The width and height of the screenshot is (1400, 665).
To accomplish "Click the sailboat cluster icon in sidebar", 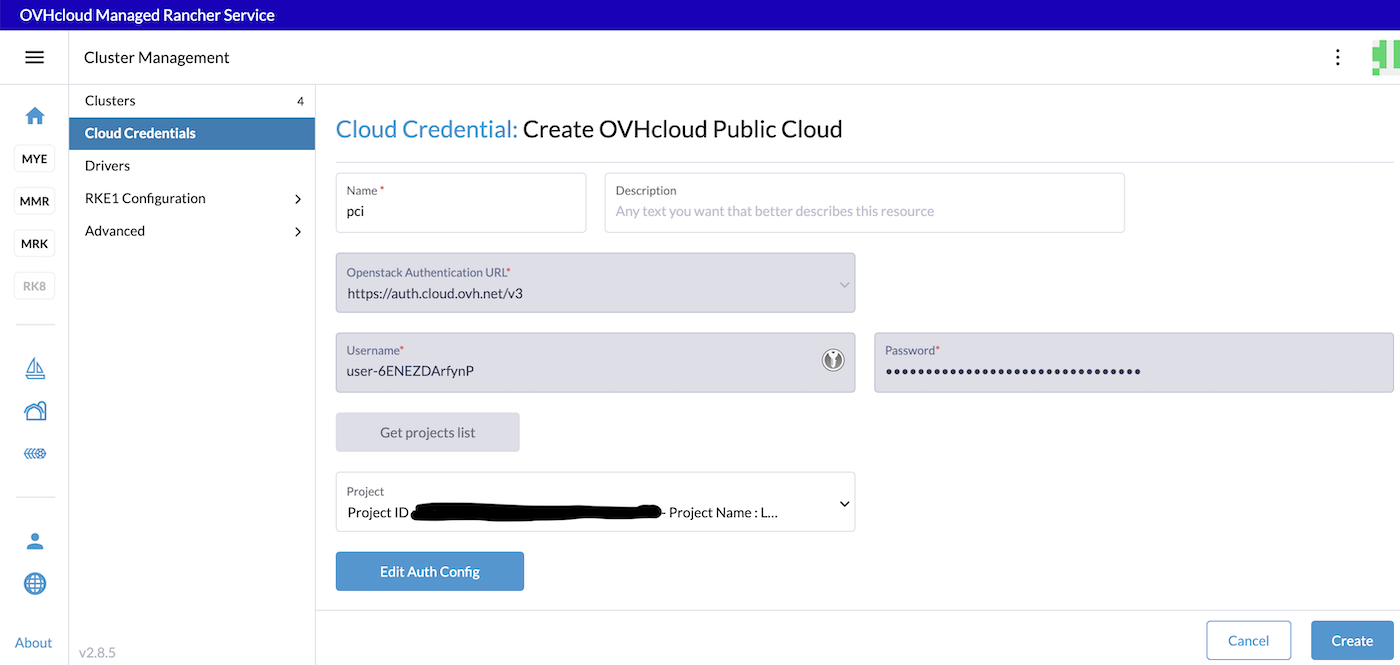I will tap(34, 368).
